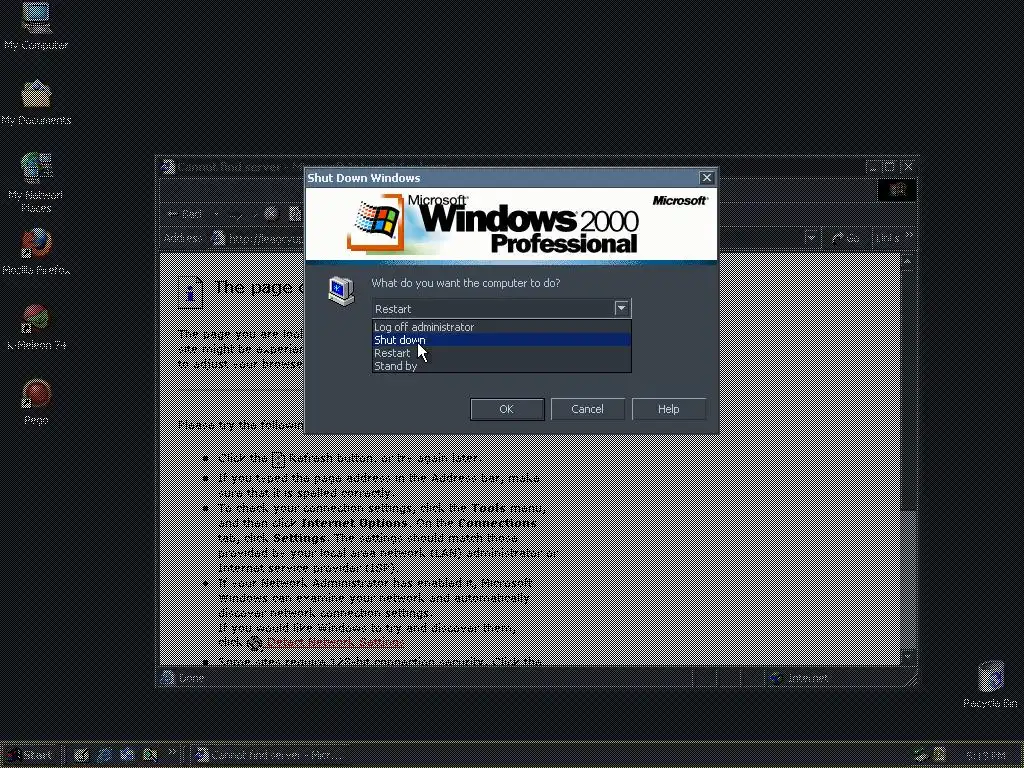Click the IE throbber logo
The height and width of the screenshot is (768, 1024).
(896, 190)
